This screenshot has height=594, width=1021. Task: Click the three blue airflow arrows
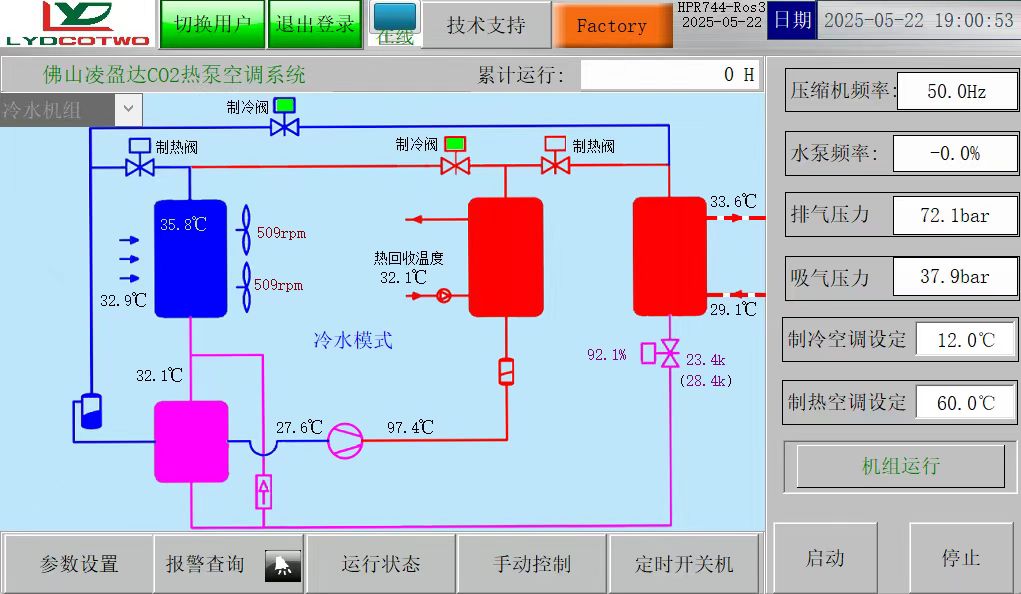click(x=129, y=259)
